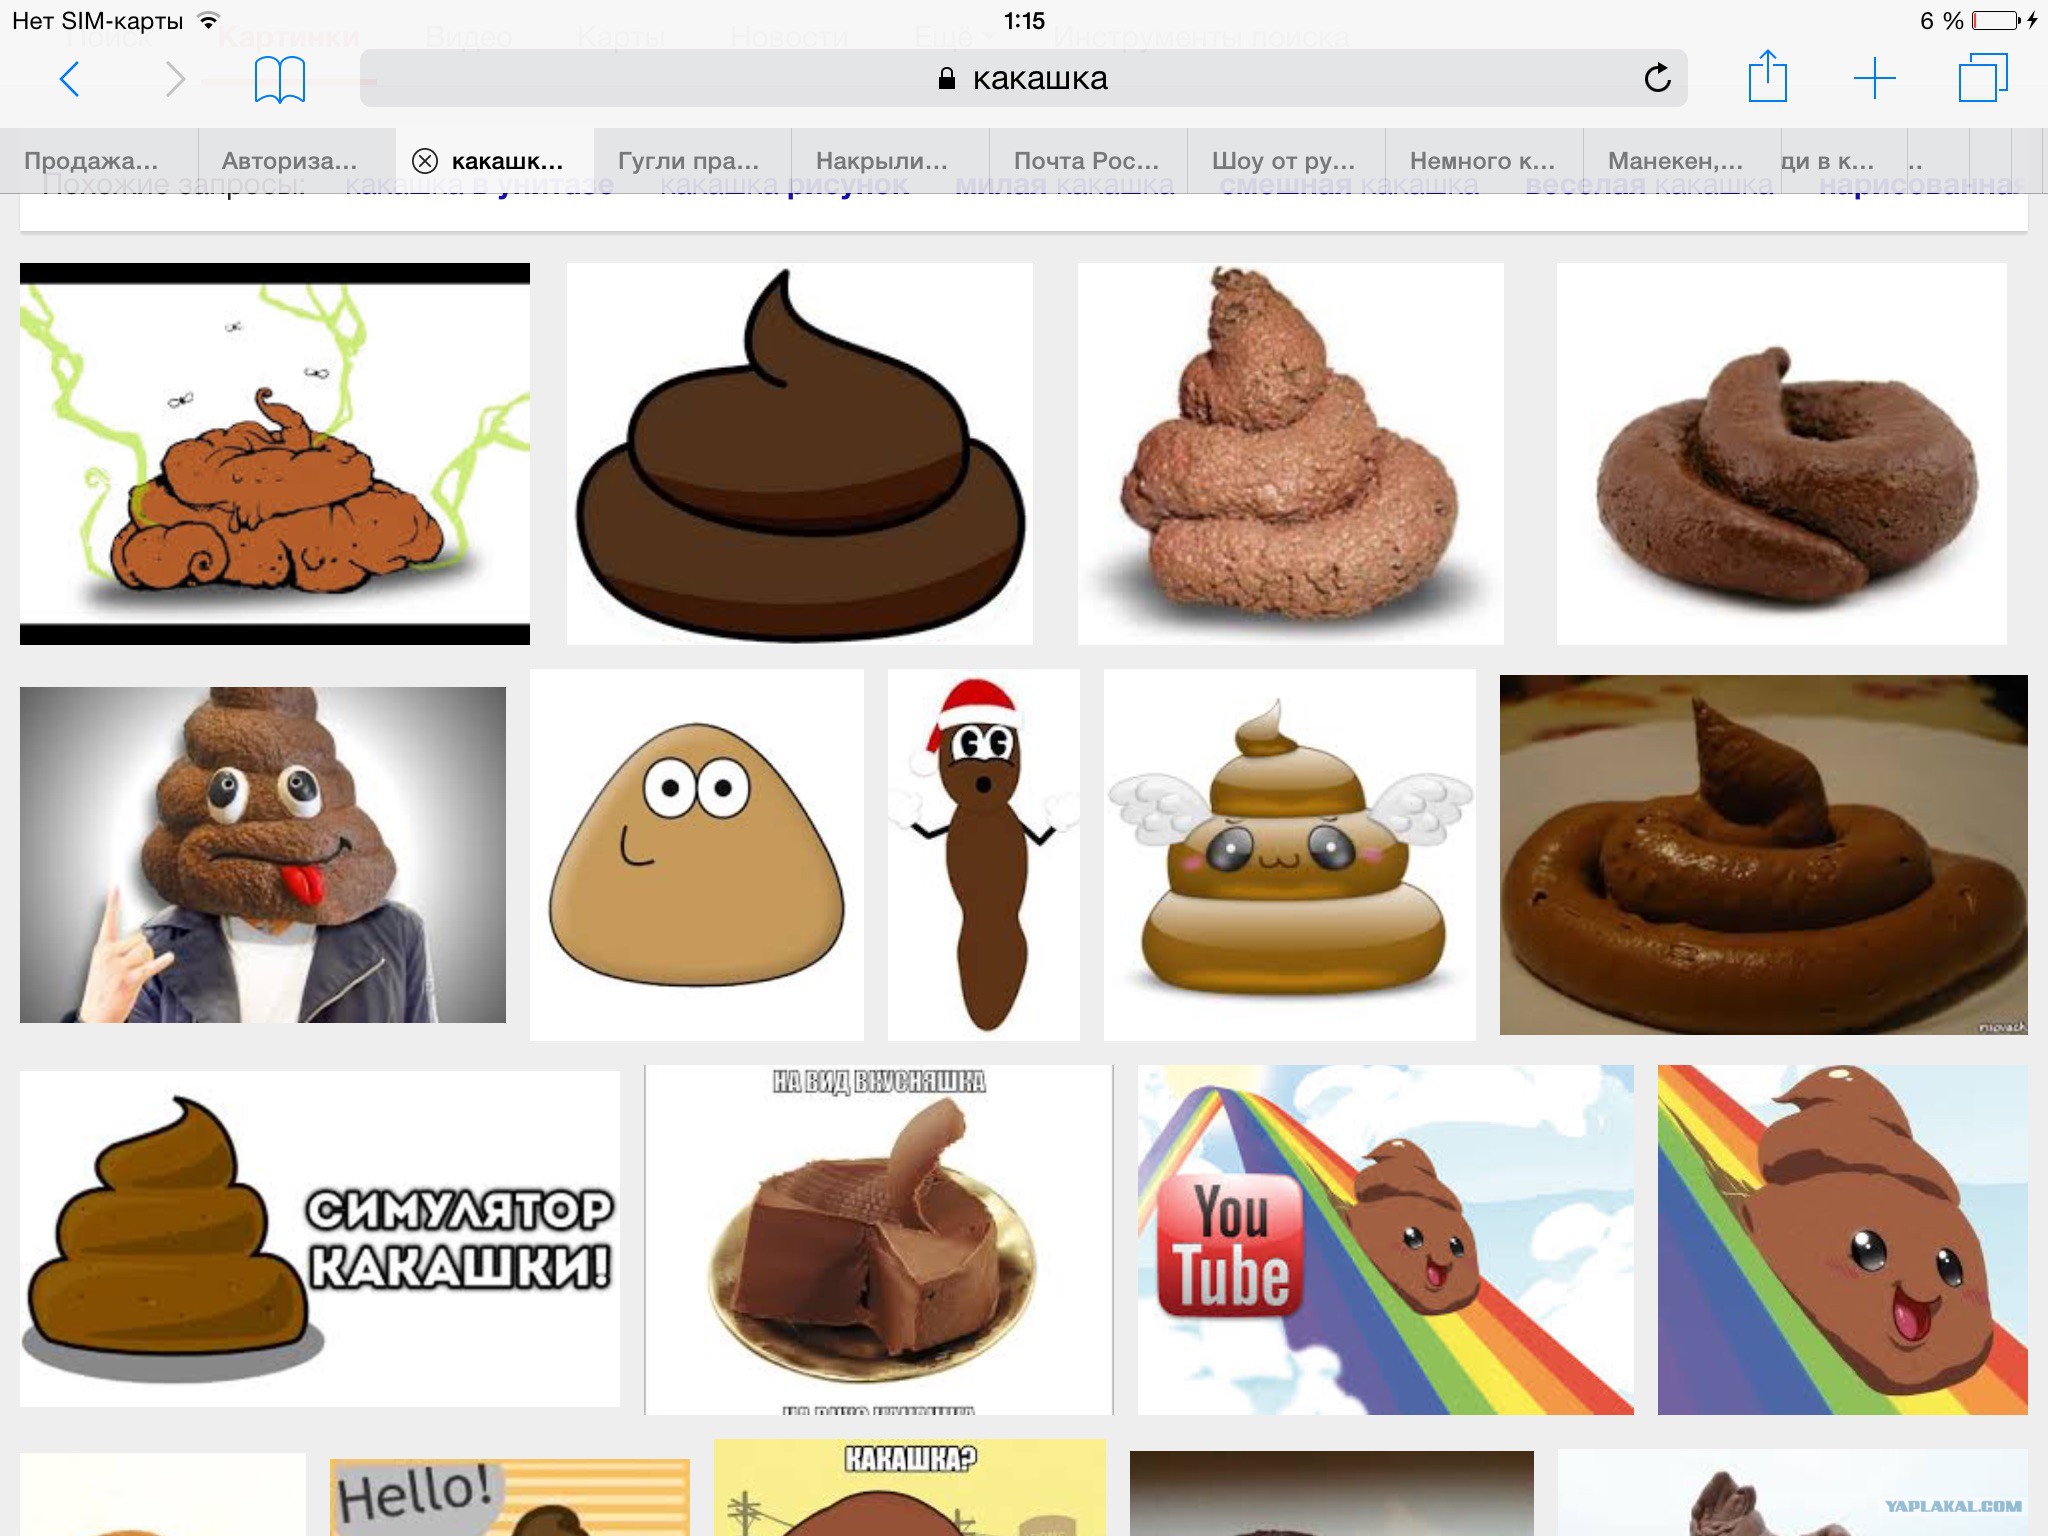Open the poop with Santa hat image

tap(983, 855)
